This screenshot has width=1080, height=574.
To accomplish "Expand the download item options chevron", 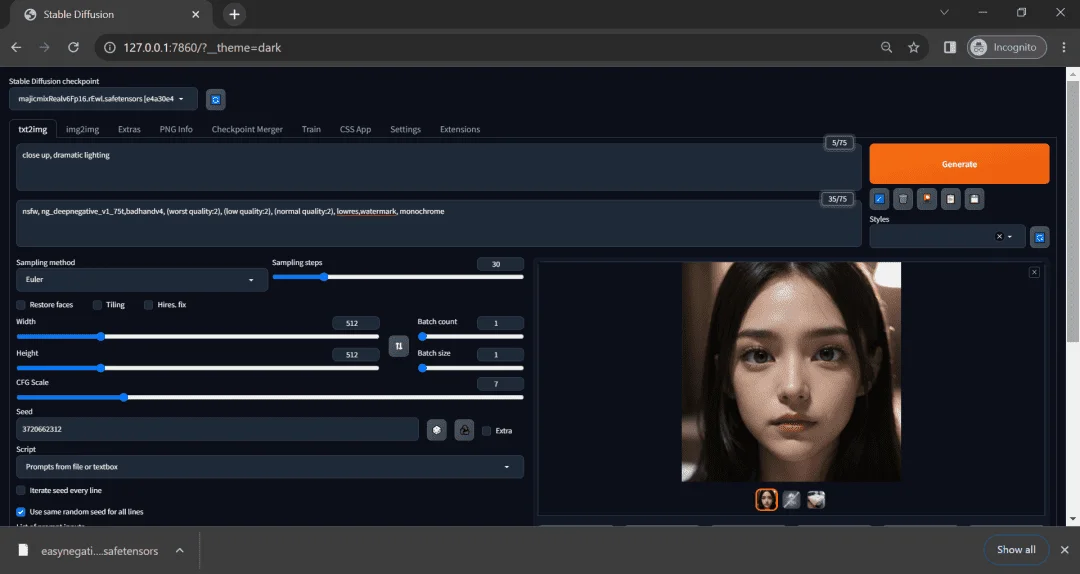I will click(x=180, y=551).
